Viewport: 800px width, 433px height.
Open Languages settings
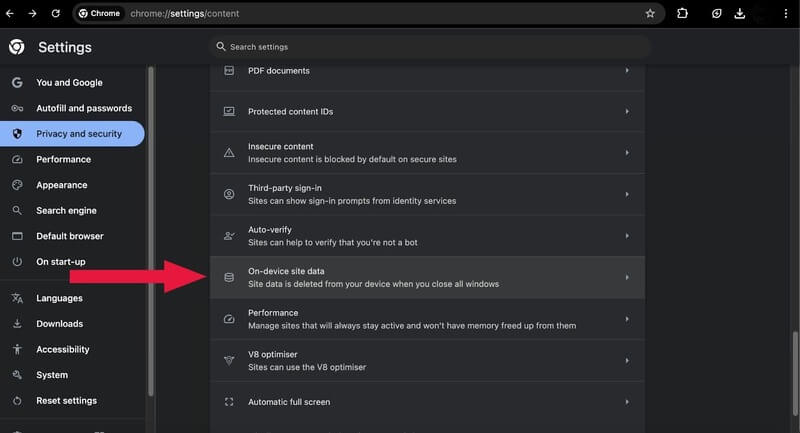pyautogui.click(x=72, y=298)
